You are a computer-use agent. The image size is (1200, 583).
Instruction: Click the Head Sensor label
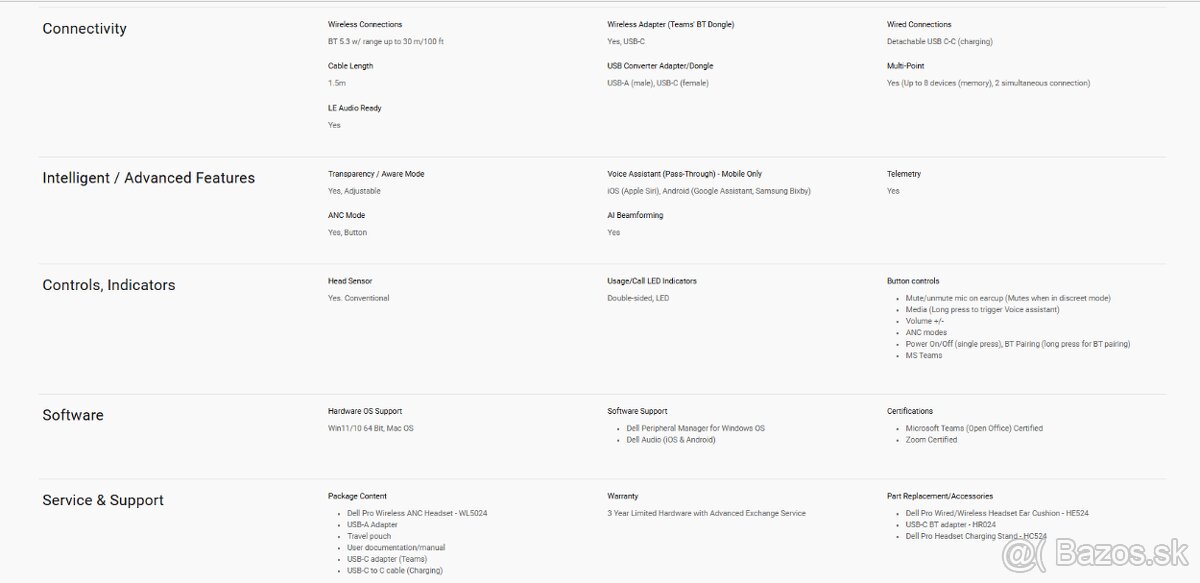click(349, 281)
